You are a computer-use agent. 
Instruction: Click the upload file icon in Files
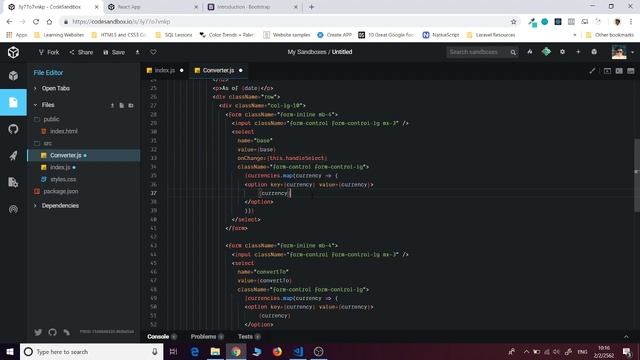[x=112, y=105]
